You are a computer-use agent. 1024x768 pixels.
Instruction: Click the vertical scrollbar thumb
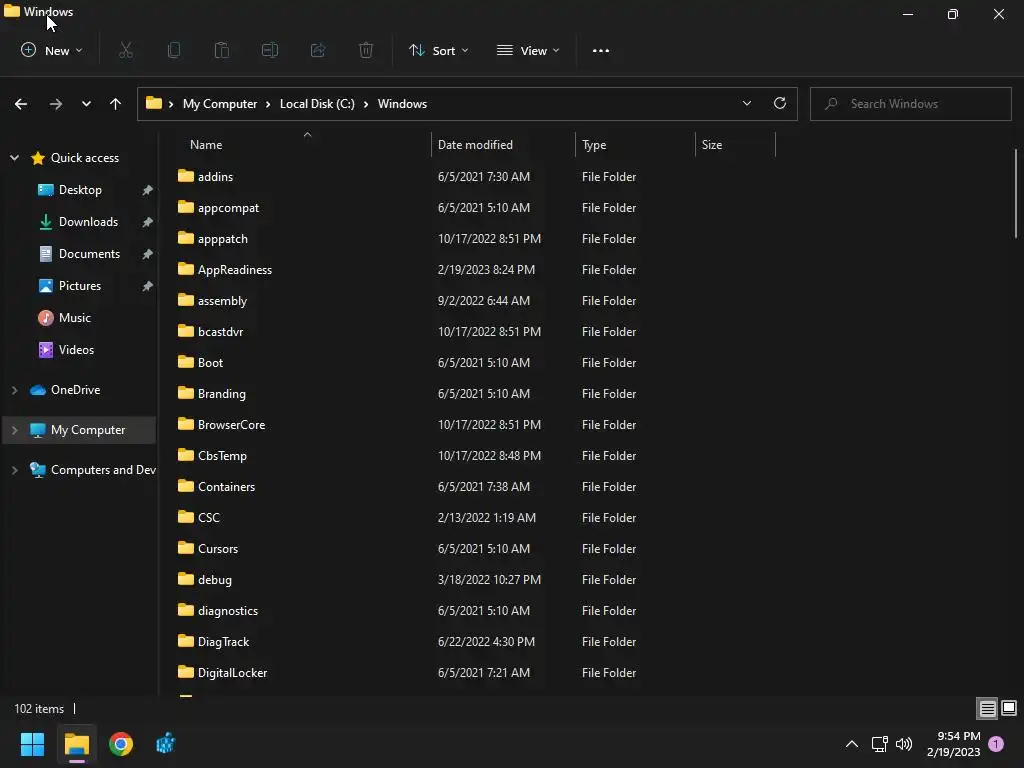1016,193
